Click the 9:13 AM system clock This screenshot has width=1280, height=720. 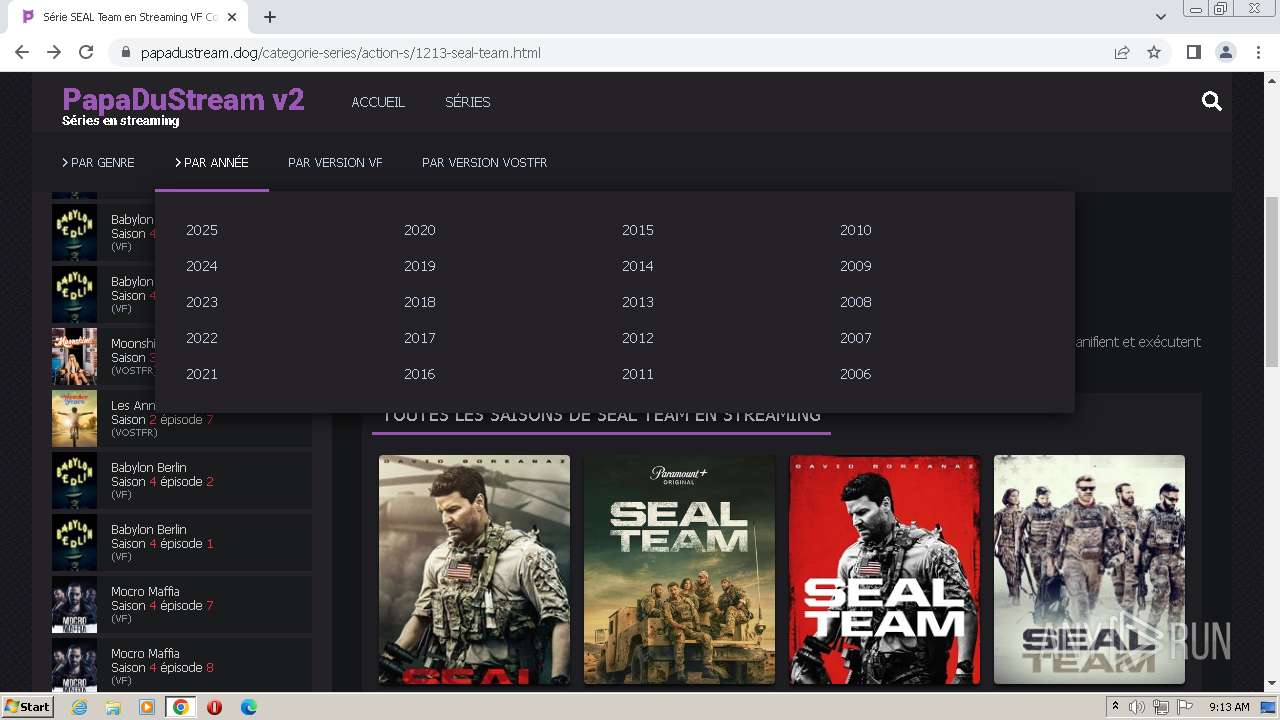click(1229, 707)
